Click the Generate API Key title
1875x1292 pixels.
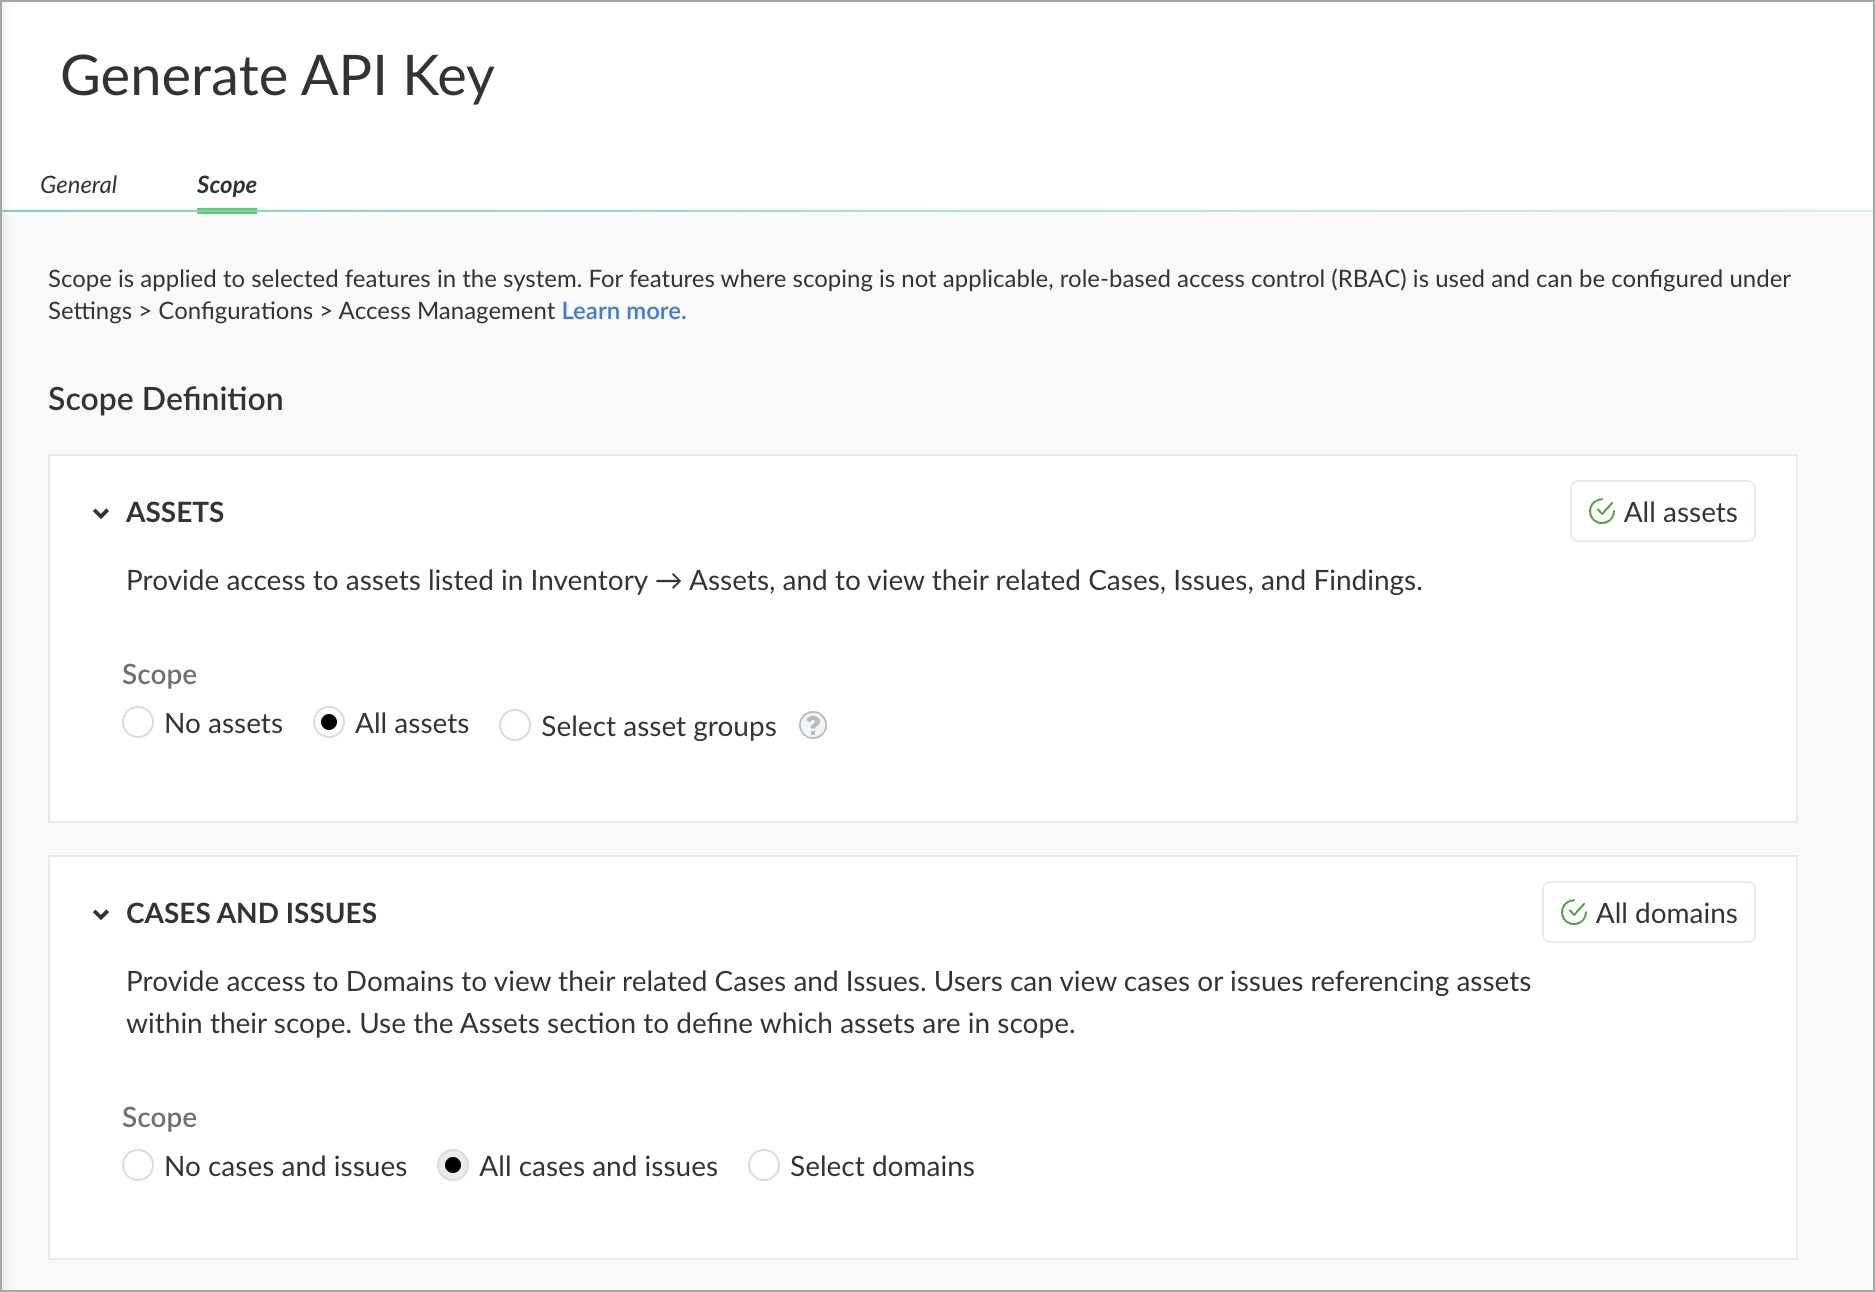click(277, 76)
